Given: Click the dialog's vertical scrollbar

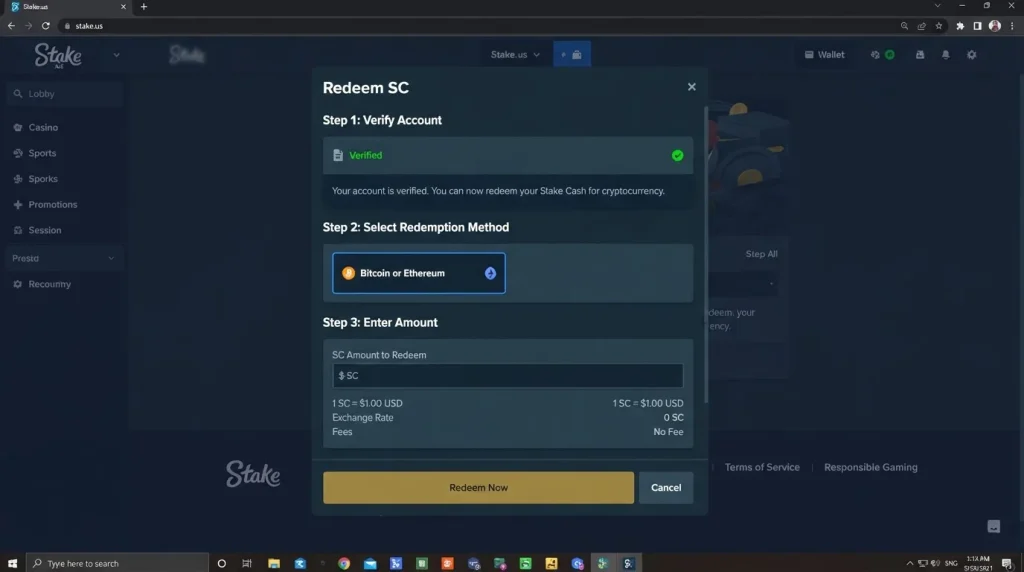Looking at the screenshot, I should click(705, 255).
